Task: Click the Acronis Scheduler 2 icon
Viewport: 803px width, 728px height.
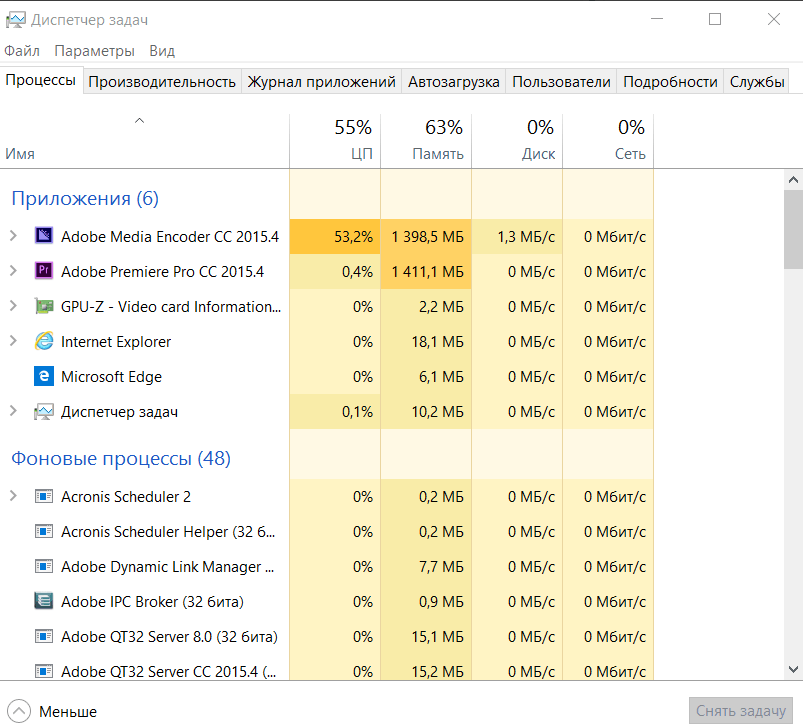Action: [44, 496]
